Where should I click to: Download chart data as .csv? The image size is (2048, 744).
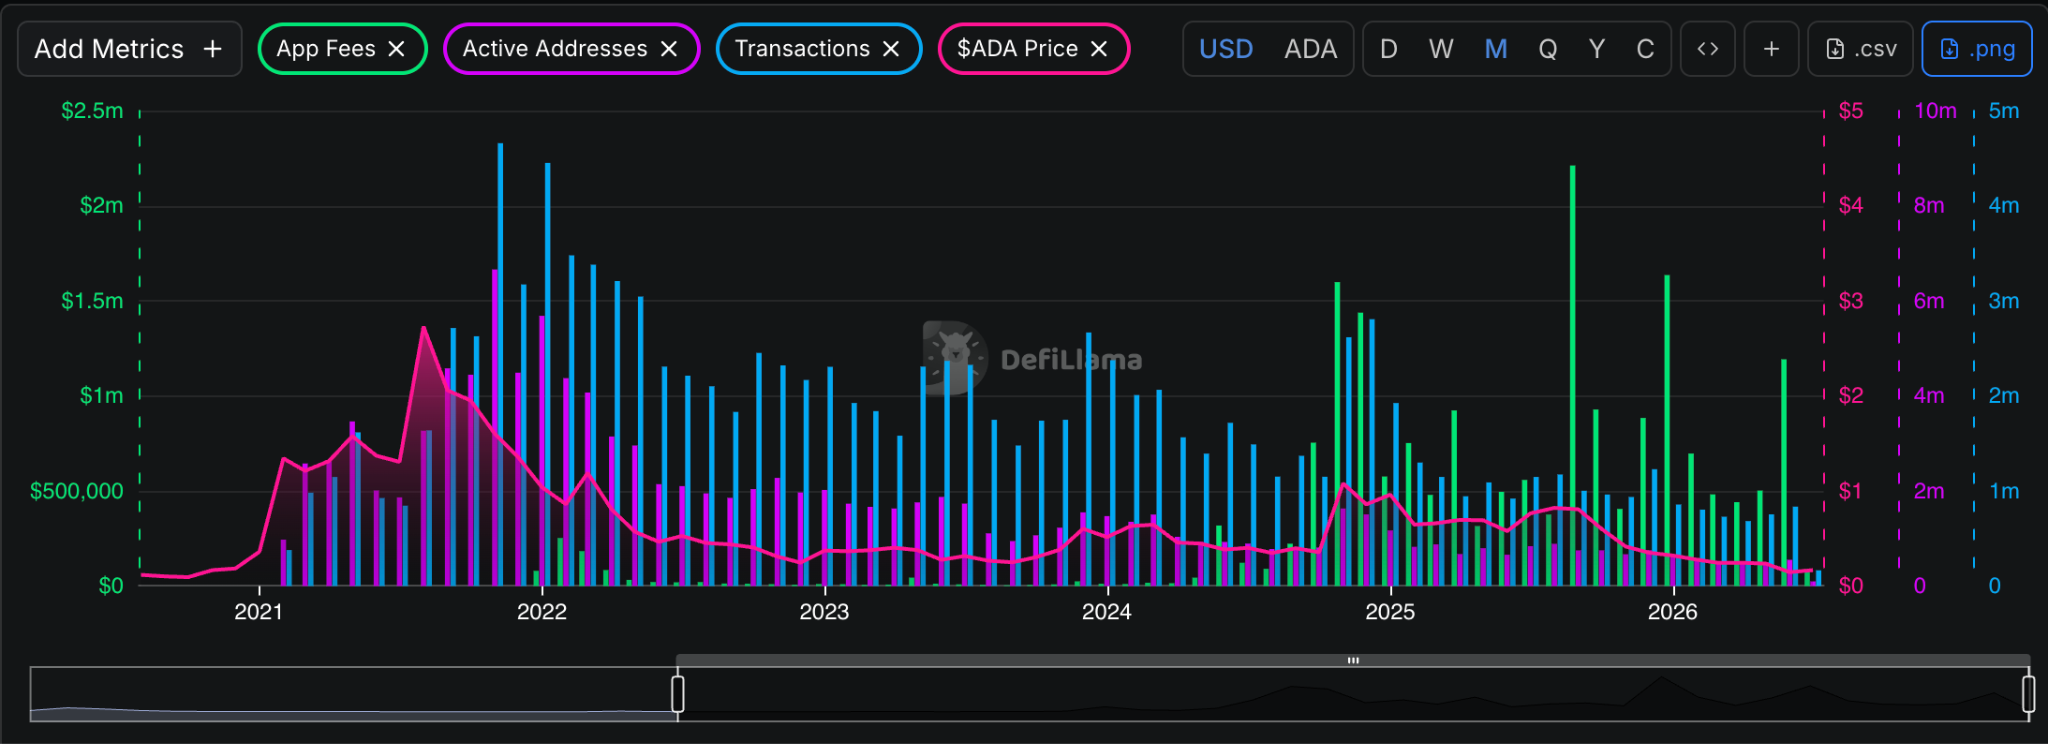(x=1861, y=49)
